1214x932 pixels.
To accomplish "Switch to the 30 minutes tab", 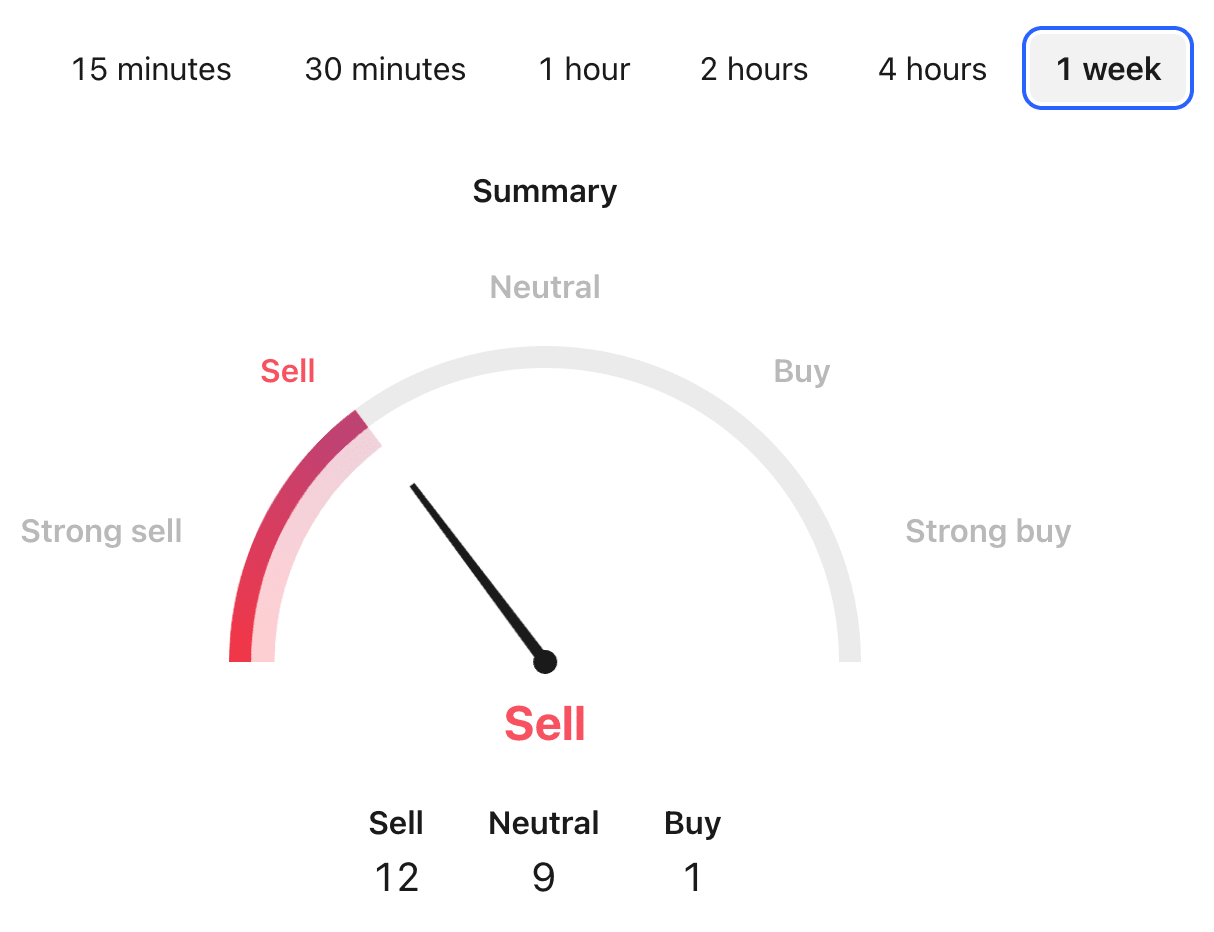I will [x=385, y=69].
